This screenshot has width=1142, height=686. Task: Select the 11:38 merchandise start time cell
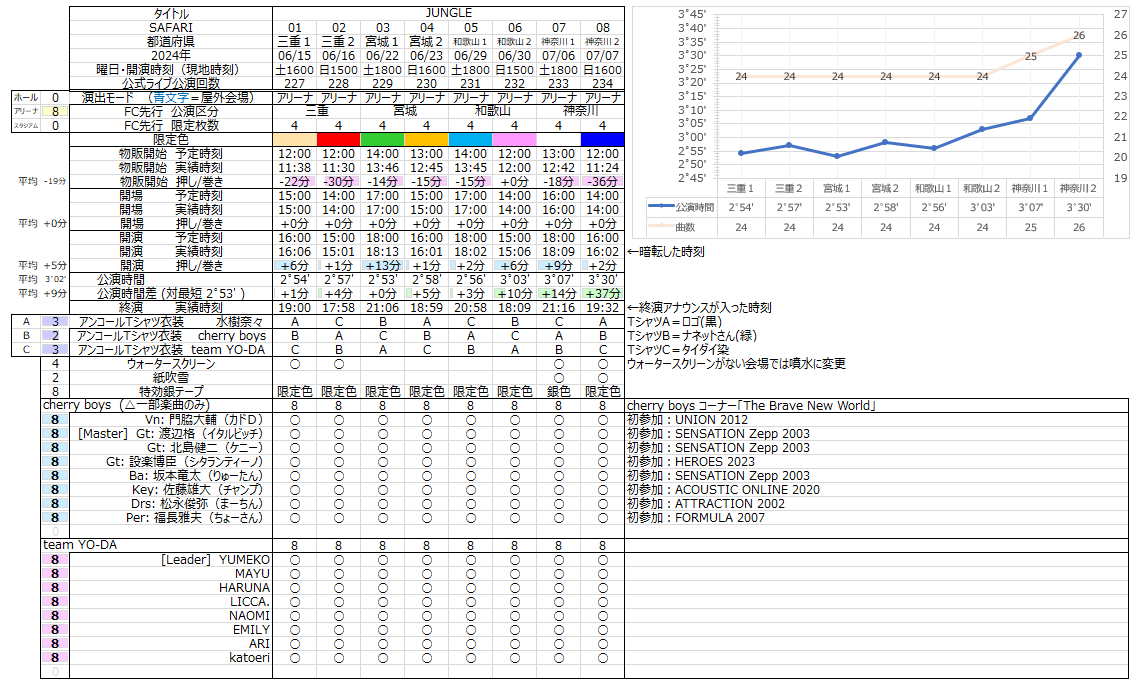pyautogui.click(x=295, y=167)
